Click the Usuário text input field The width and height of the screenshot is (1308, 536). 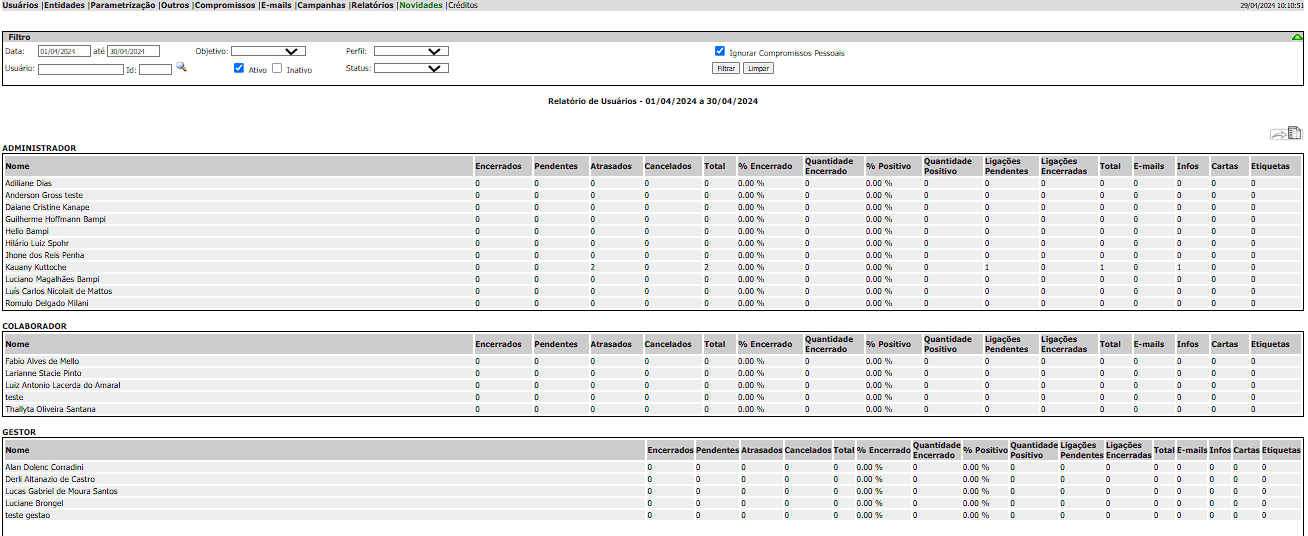click(x=81, y=70)
